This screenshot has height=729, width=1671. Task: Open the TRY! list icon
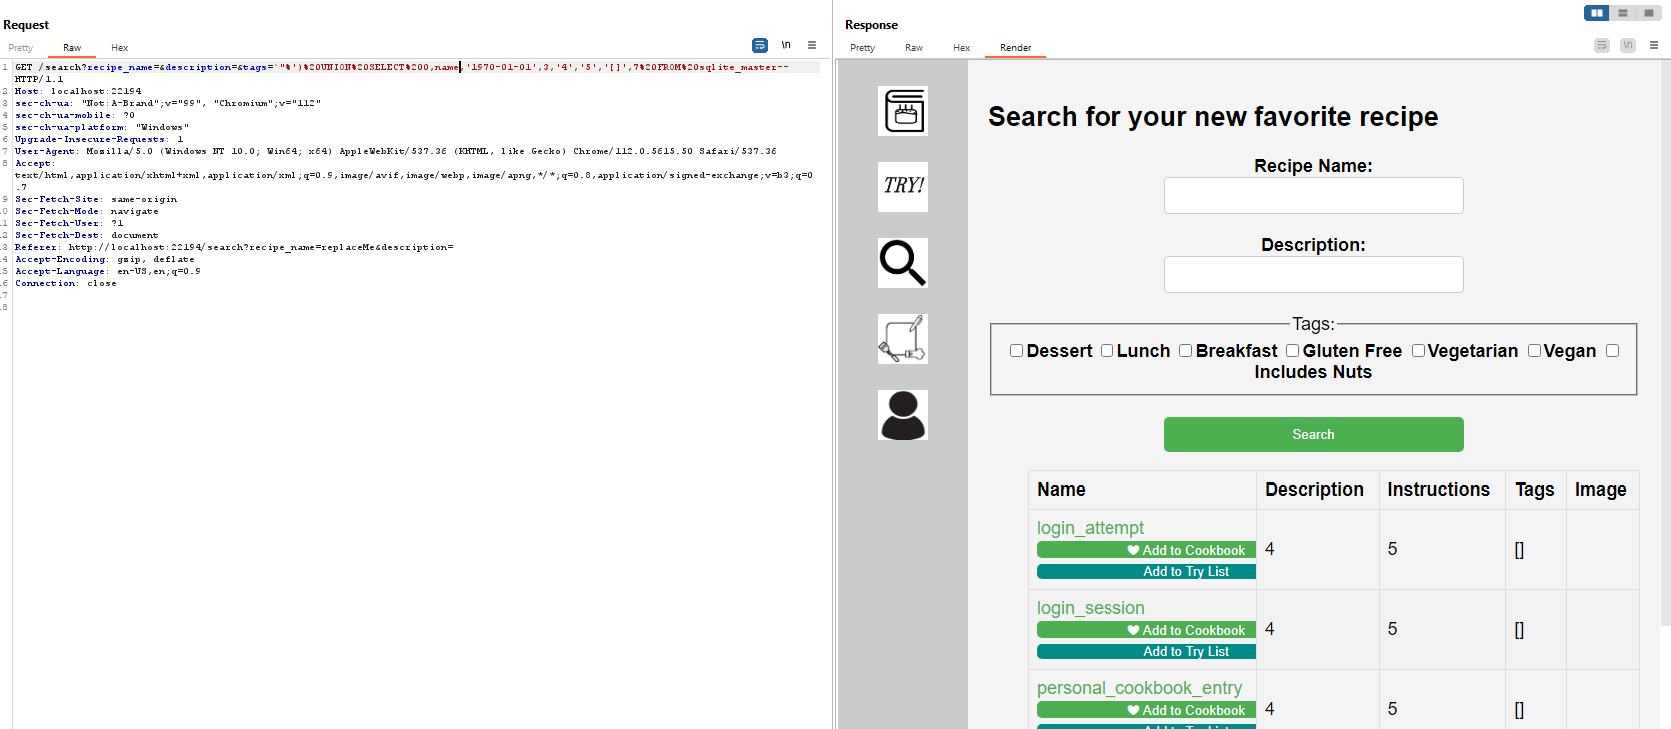[x=903, y=187]
